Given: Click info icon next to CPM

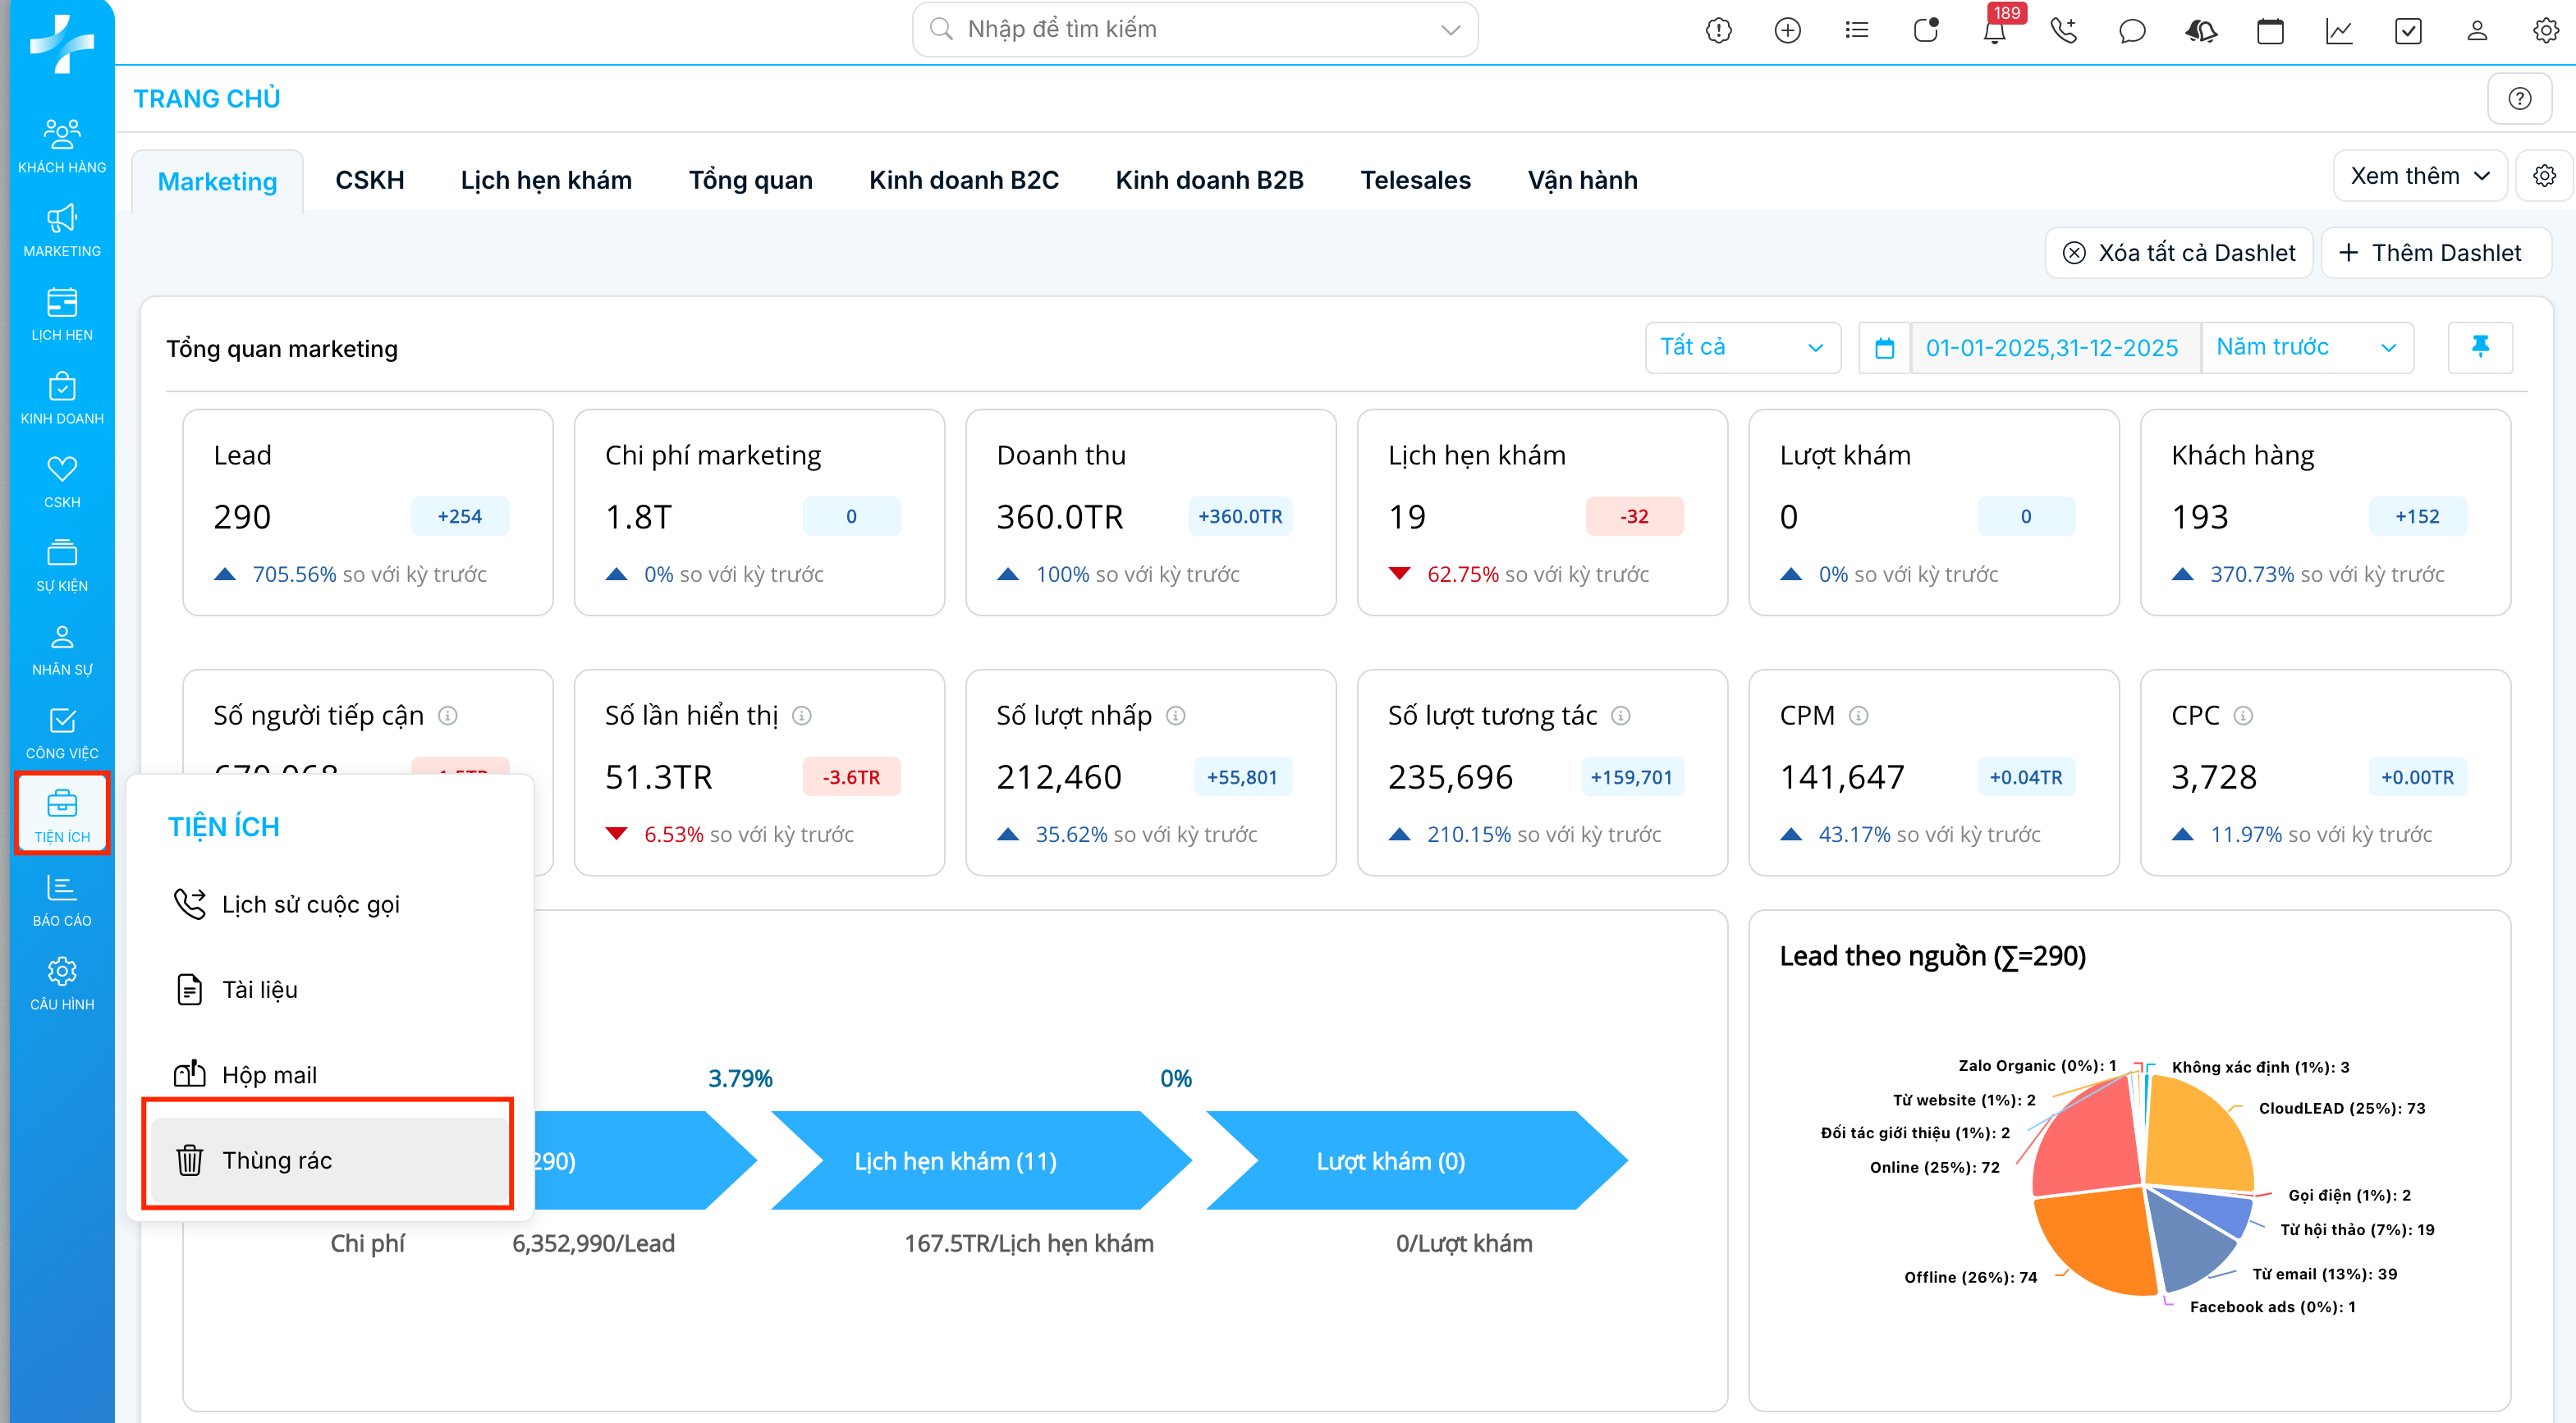Looking at the screenshot, I should (1858, 715).
